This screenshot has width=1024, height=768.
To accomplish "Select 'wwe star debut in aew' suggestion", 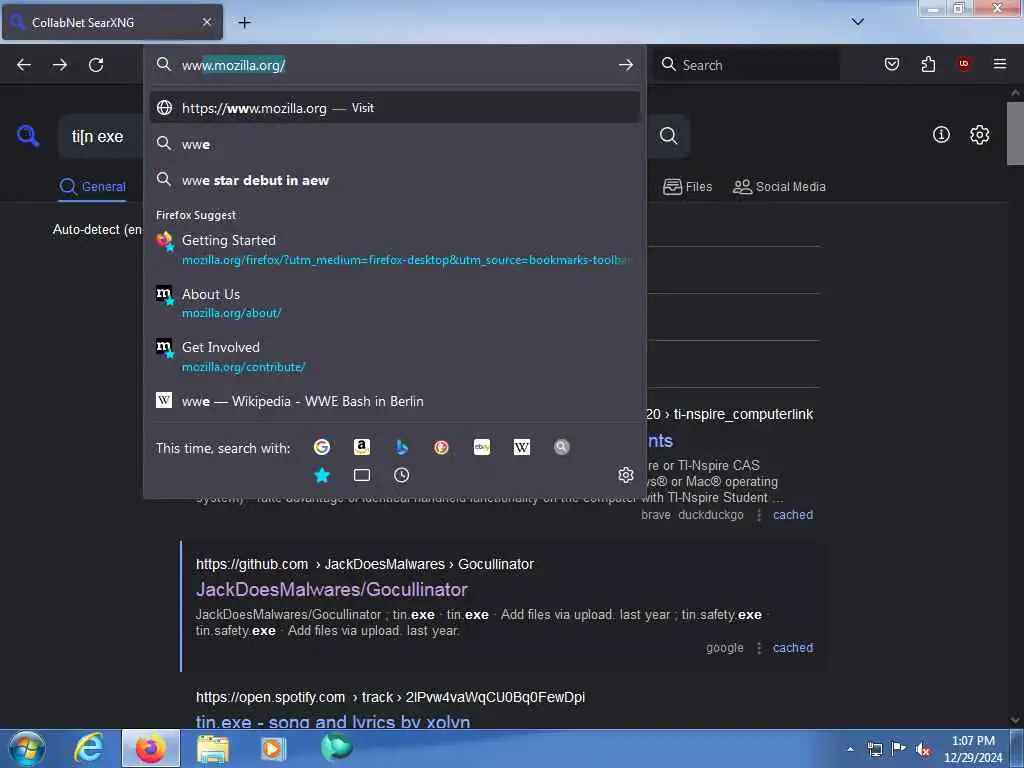I will point(395,180).
